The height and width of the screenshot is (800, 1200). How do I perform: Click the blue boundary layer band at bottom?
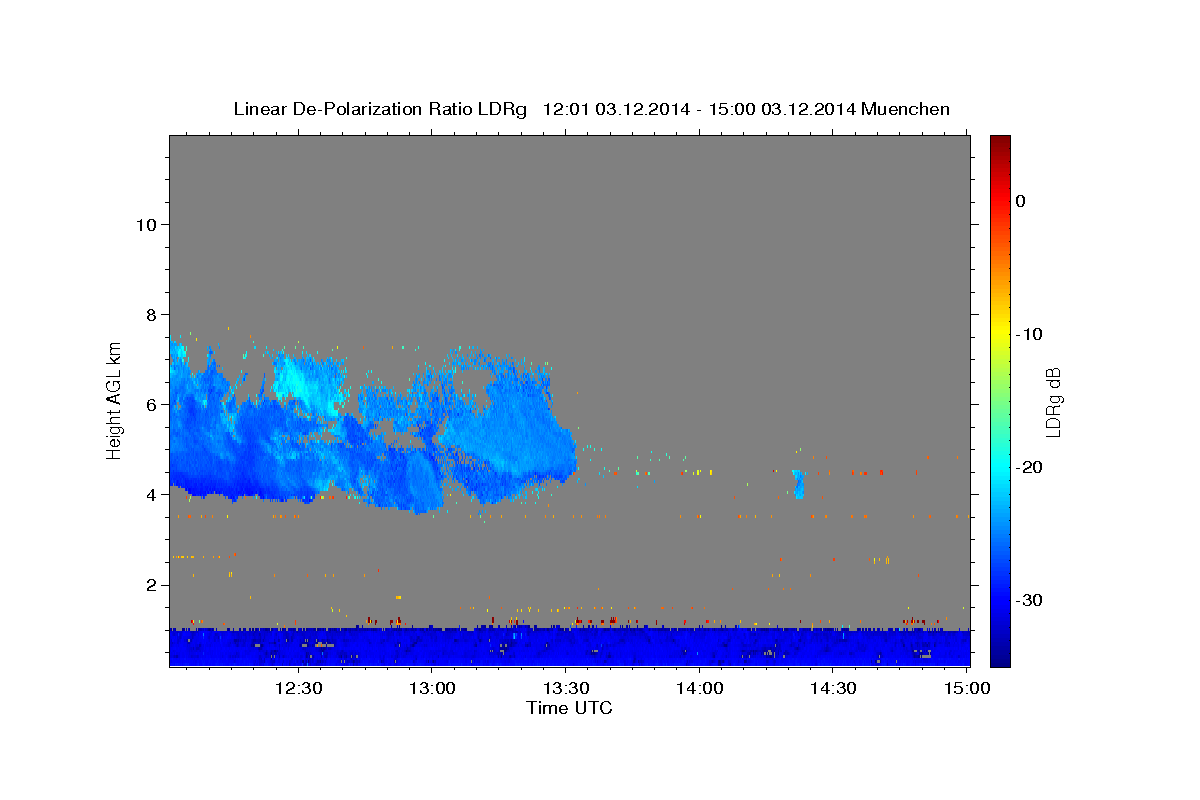(570, 647)
